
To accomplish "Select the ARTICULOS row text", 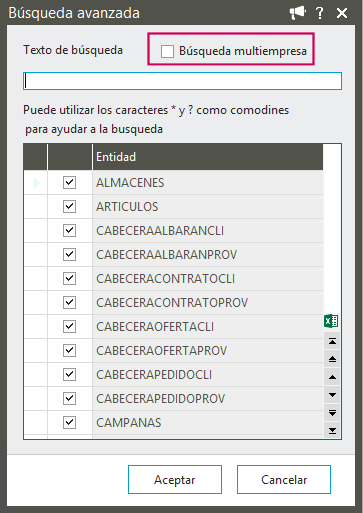I will click(x=127, y=207).
